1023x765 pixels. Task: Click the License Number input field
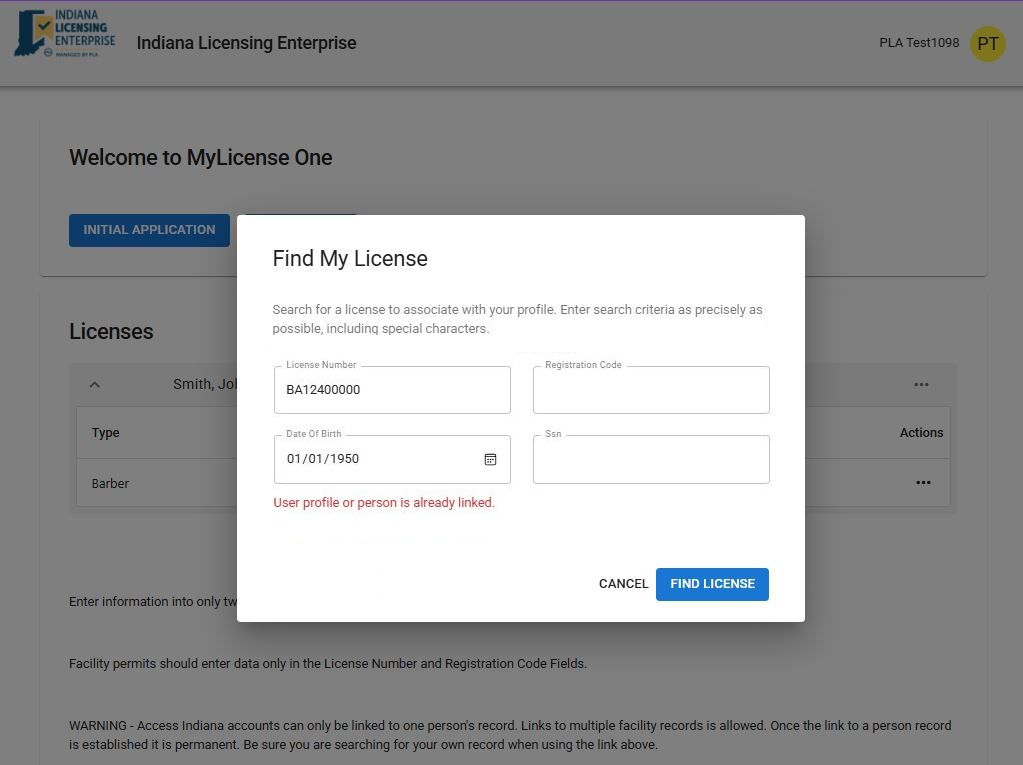click(391, 390)
